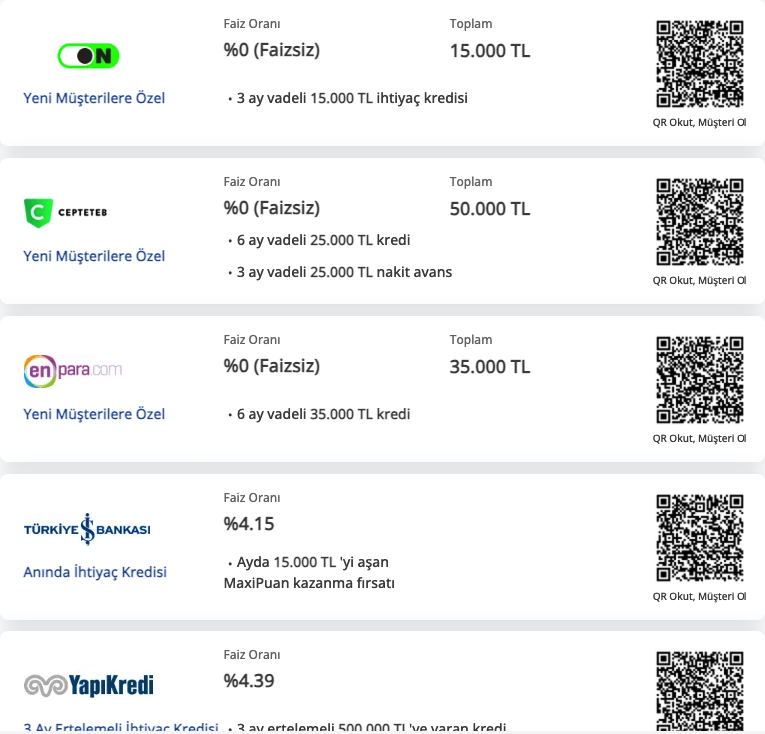This screenshot has height=734, width=765.
Task: Open the 3 Ay Ertelemeli İhtiyaç Kredisi link
Action: click(x=121, y=728)
